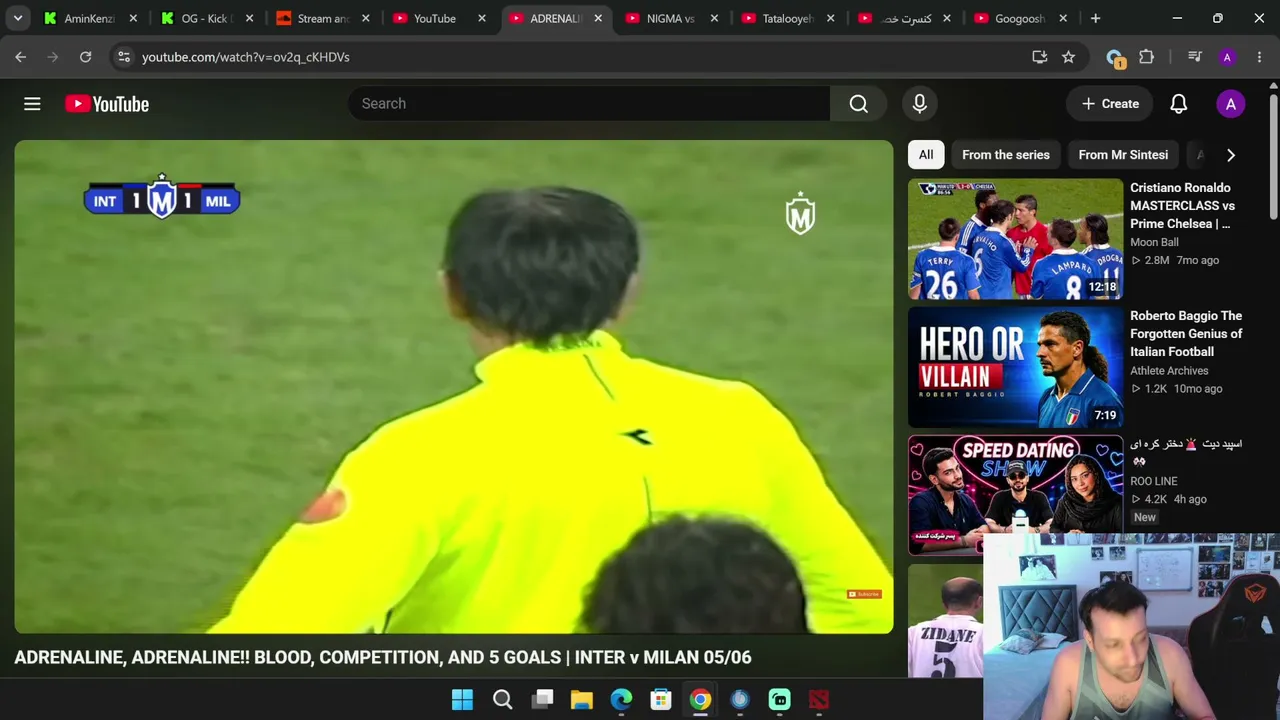Open the YouTube account avatar menu
Viewport: 1280px width, 720px height.
1231,104
